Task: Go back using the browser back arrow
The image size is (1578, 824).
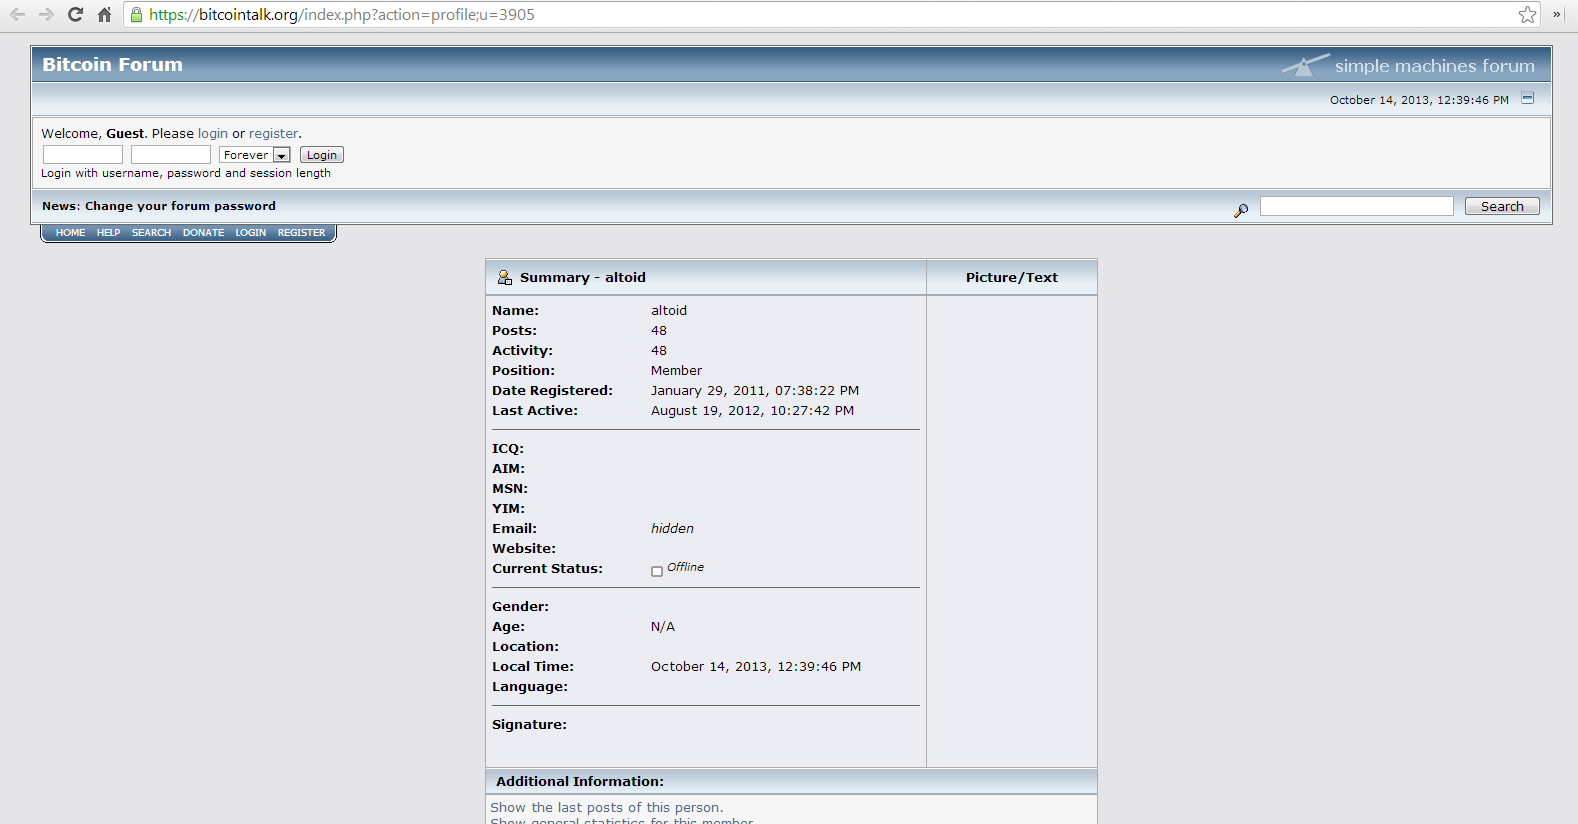Action: click(x=17, y=14)
